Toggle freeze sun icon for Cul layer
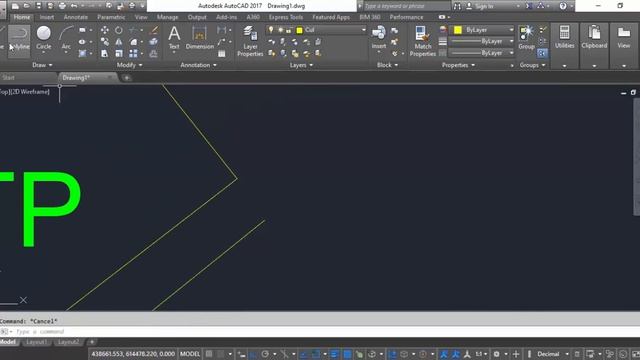The width and height of the screenshot is (640, 360). coord(280,30)
